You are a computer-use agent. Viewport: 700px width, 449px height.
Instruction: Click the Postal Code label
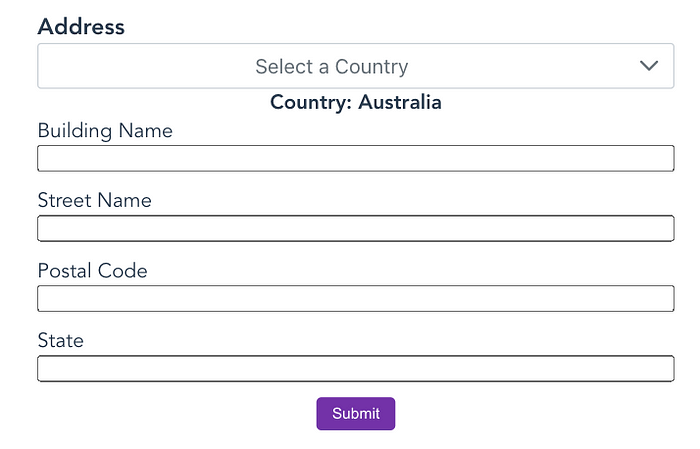coord(92,270)
